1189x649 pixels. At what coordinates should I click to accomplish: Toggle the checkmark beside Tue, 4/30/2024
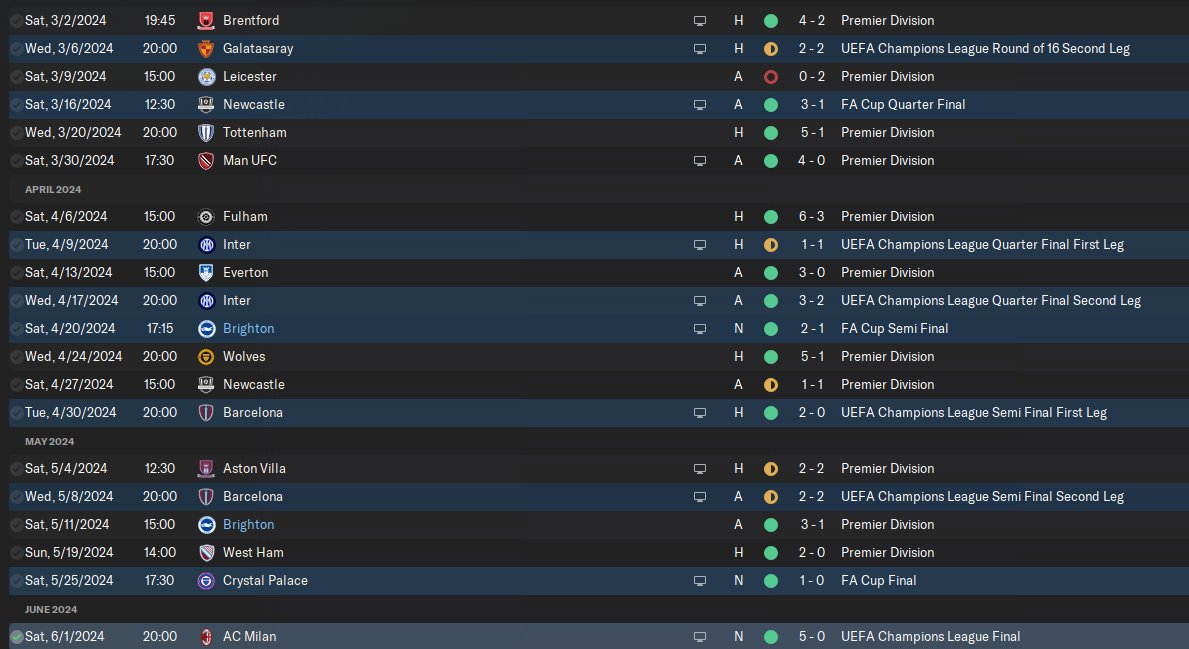coord(16,412)
